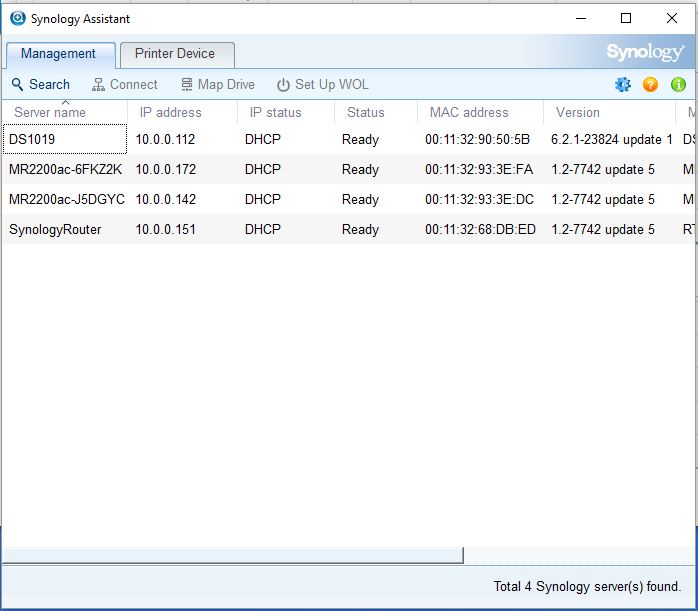
Task: Sort by IP address column header
Action: [183, 112]
